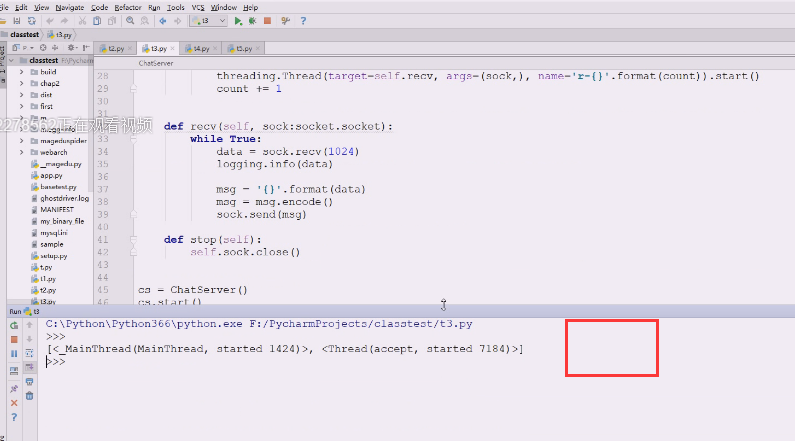Open the Code menu
The image size is (795, 441).
pos(99,8)
